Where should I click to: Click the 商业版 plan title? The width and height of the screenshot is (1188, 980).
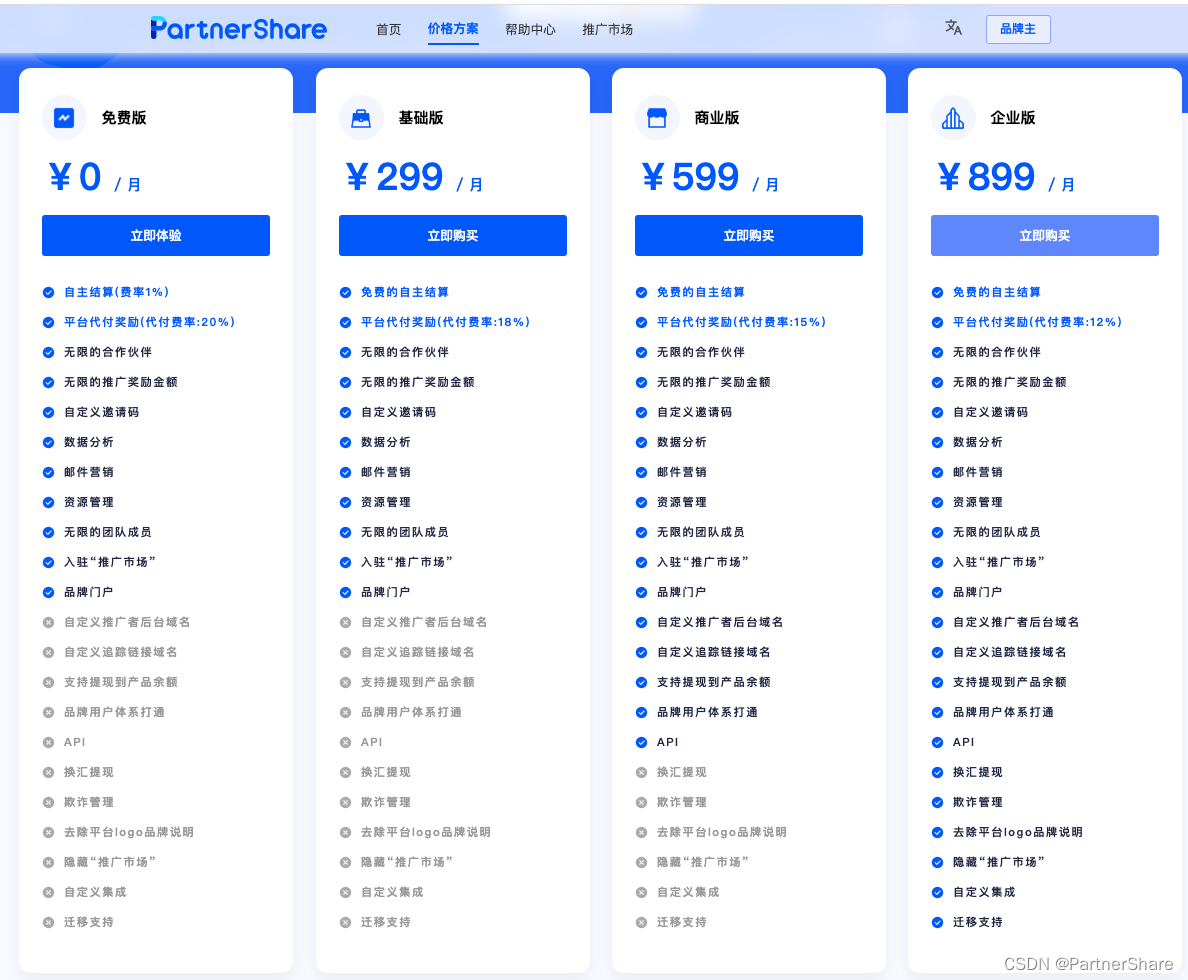coord(717,117)
